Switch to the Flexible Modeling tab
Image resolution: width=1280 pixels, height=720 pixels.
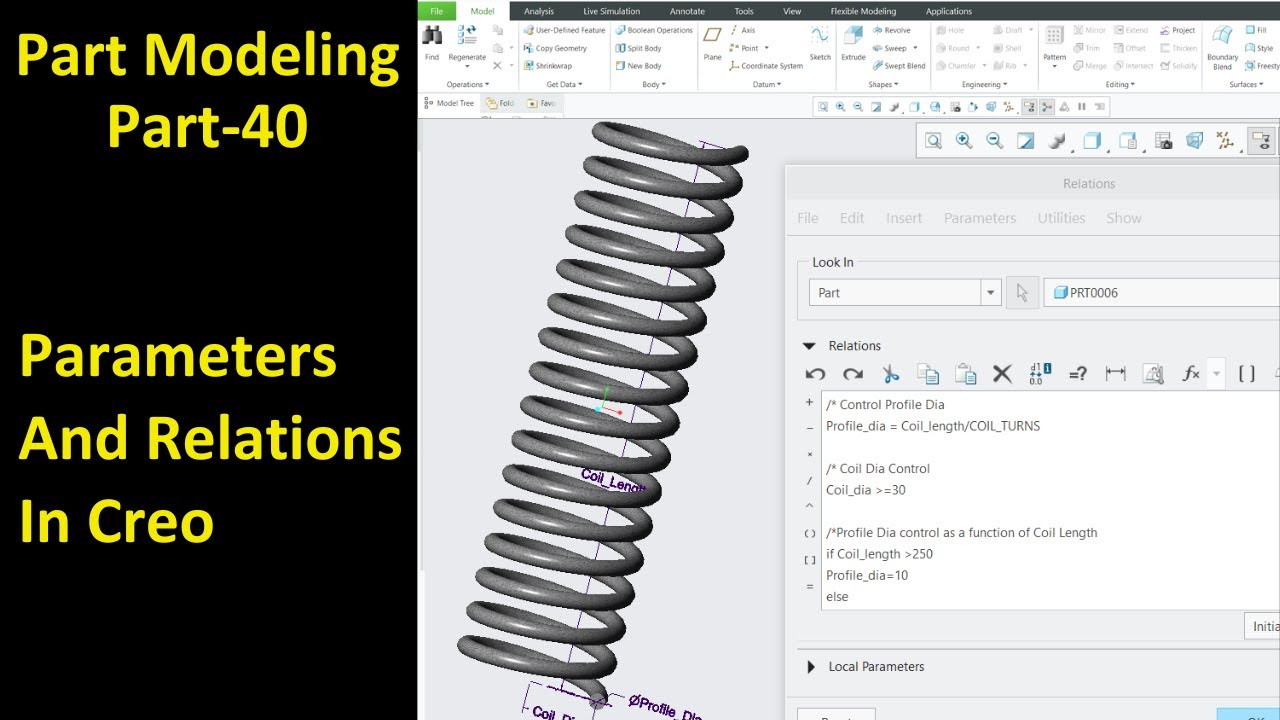tap(863, 11)
